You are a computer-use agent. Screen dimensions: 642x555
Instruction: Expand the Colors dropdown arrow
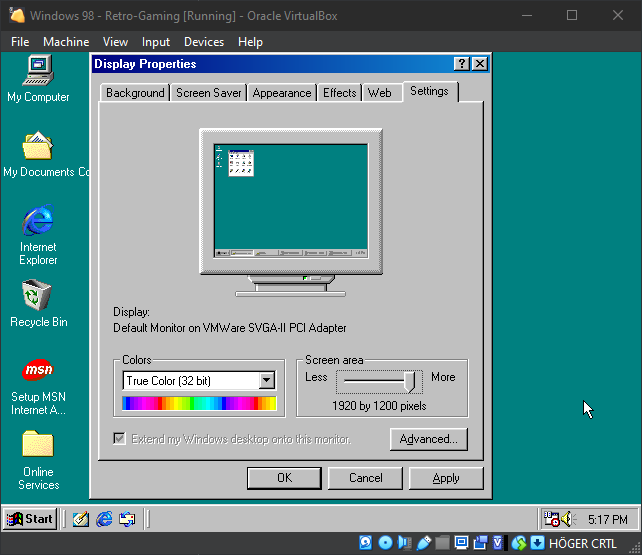(x=267, y=381)
